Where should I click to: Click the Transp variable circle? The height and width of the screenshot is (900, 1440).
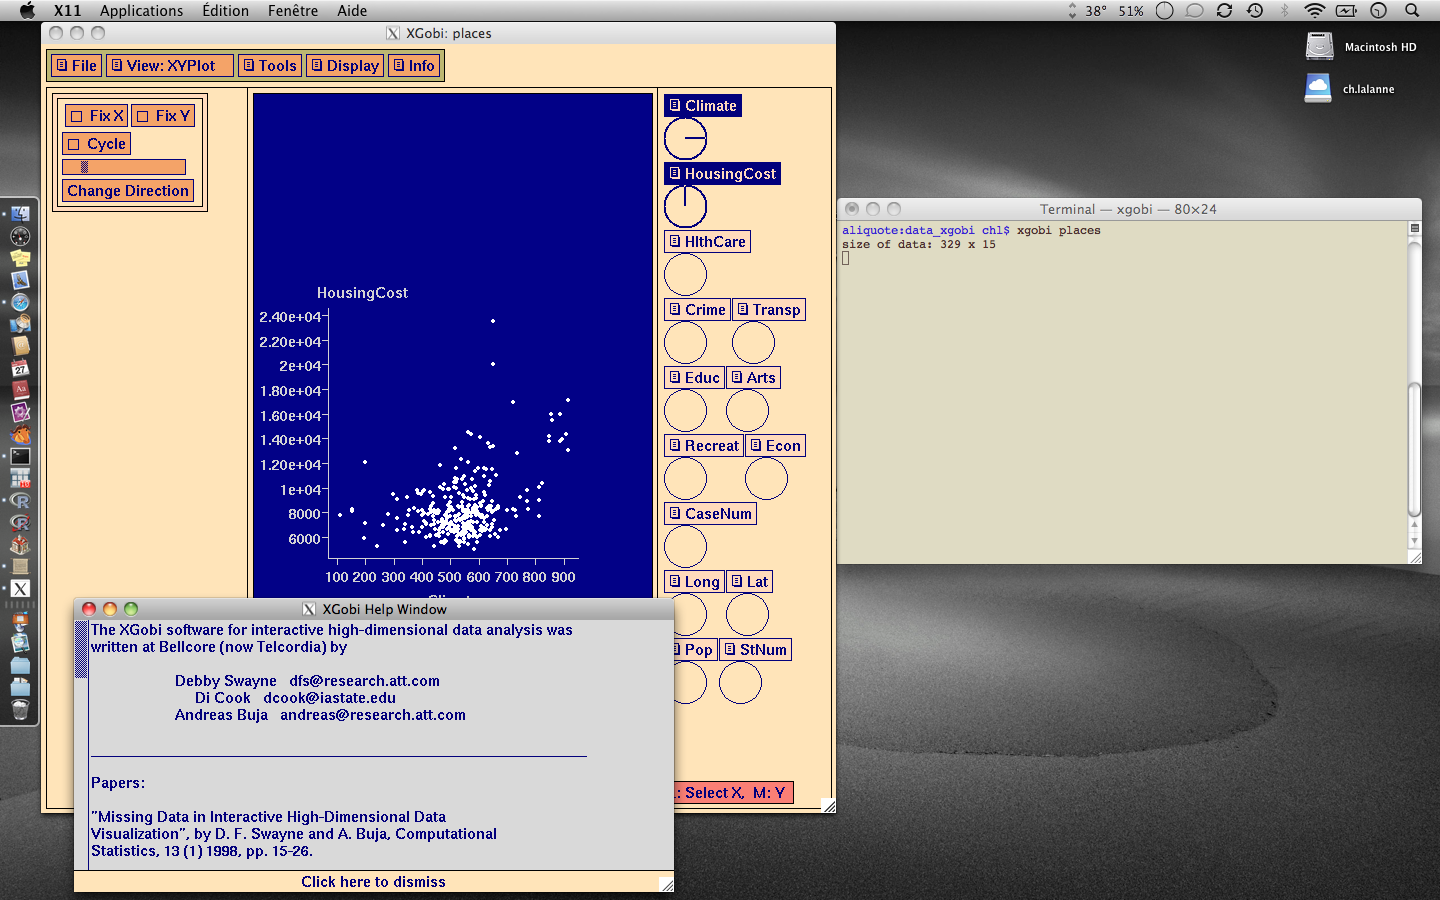coord(753,343)
